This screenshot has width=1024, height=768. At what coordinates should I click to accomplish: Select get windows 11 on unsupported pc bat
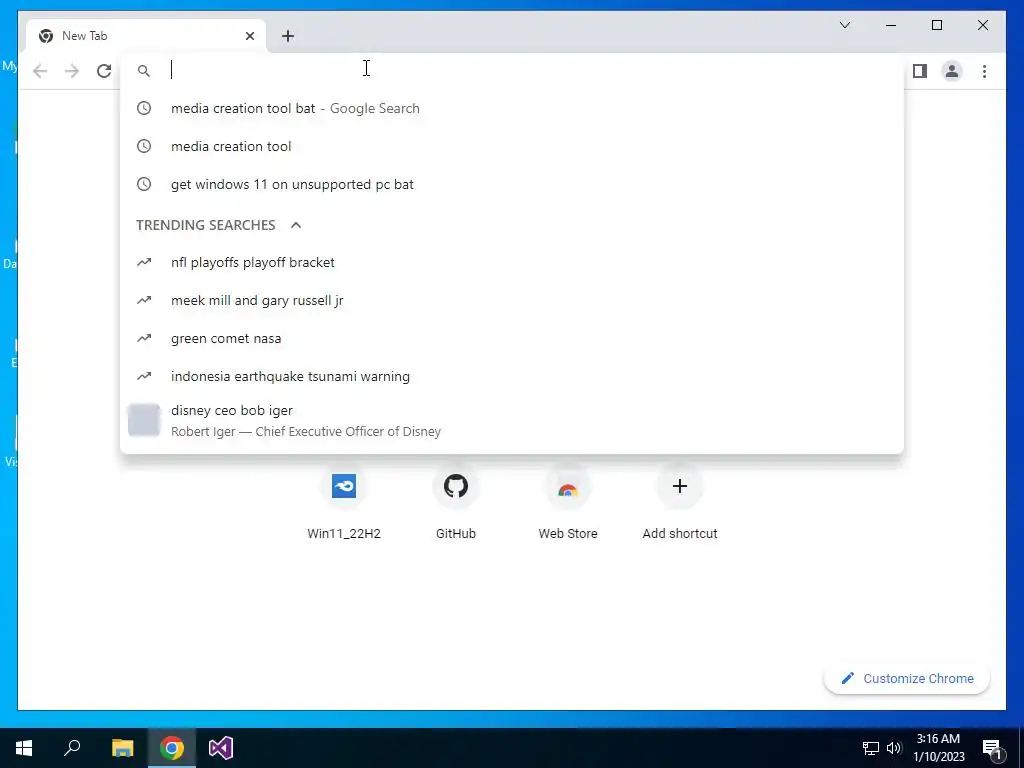pyautogui.click(x=512, y=184)
